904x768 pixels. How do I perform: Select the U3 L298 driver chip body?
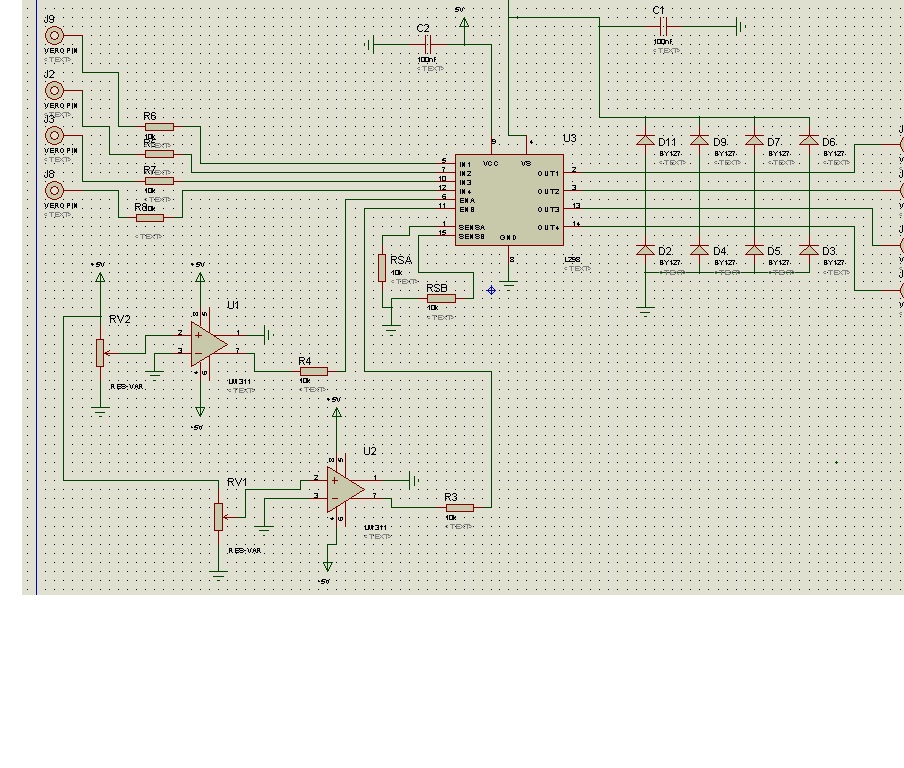[x=509, y=199]
